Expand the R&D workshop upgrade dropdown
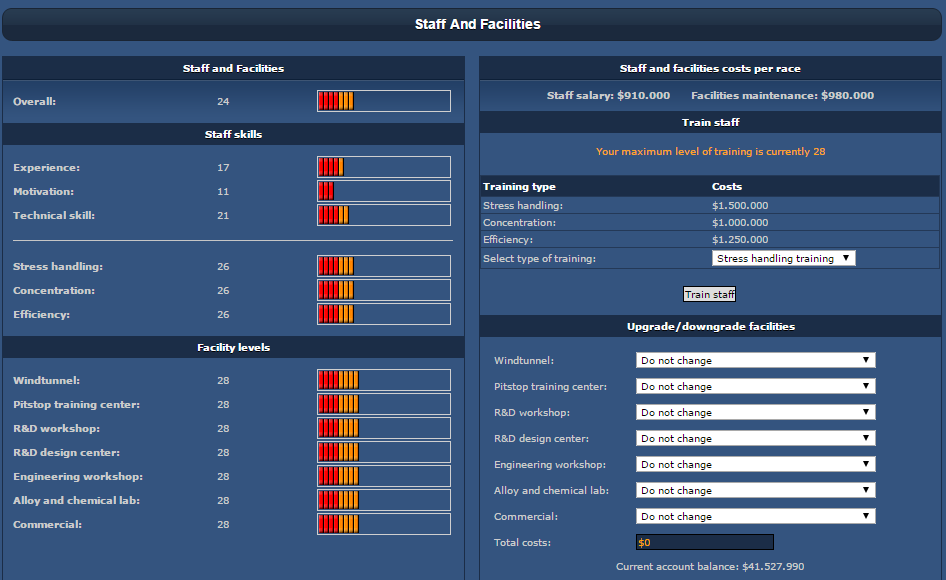946x580 pixels. (x=755, y=412)
